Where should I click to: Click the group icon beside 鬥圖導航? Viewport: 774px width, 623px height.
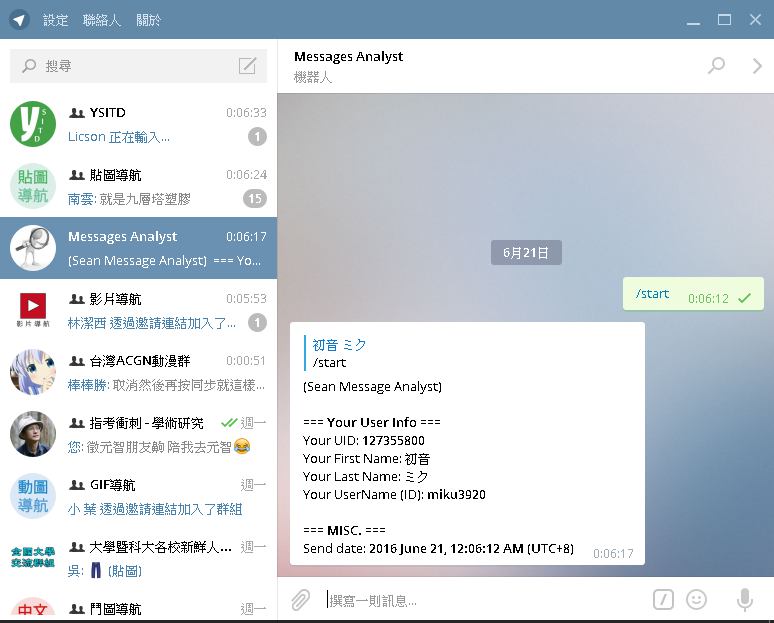click(x=77, y=609)
